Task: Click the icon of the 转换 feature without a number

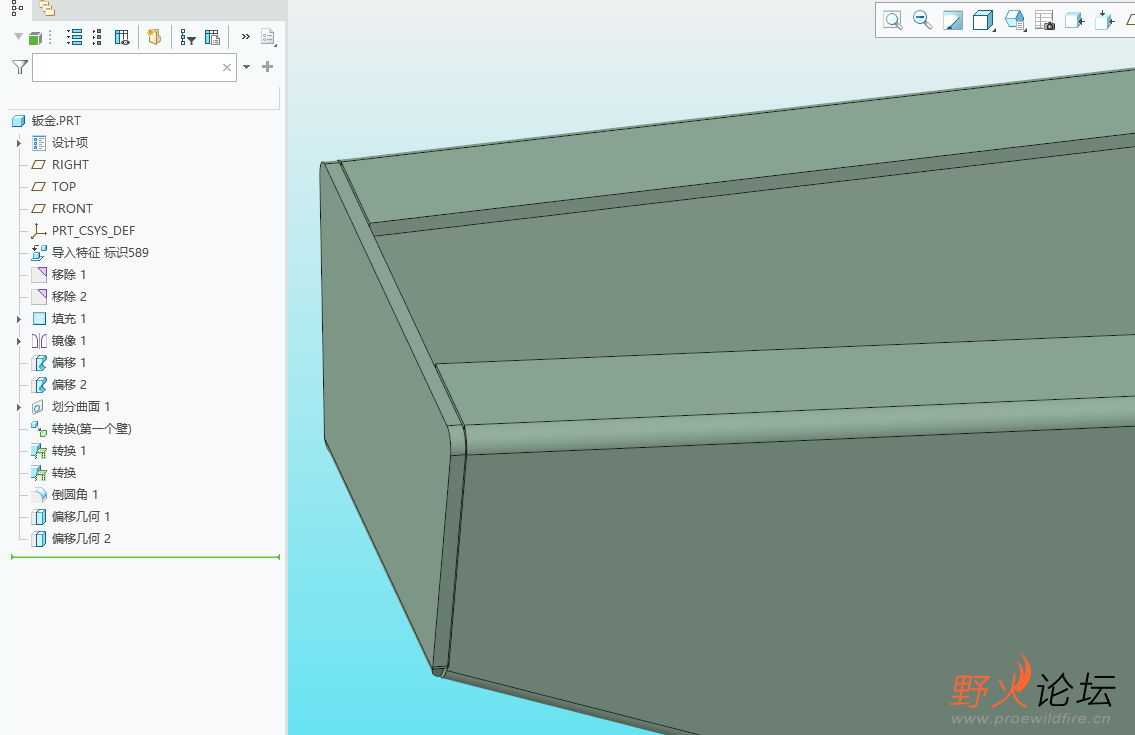Action: (x=39, y=473)
